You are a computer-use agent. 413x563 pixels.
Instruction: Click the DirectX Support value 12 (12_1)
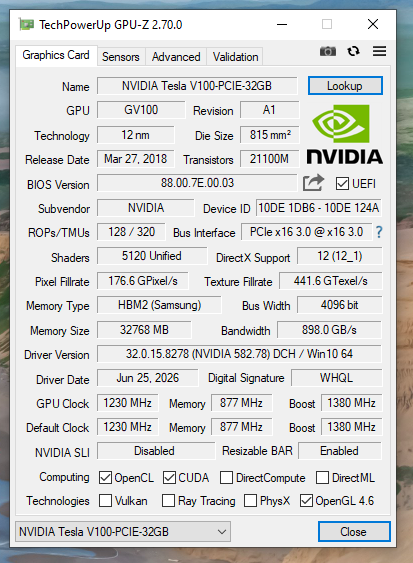point(339,256)
